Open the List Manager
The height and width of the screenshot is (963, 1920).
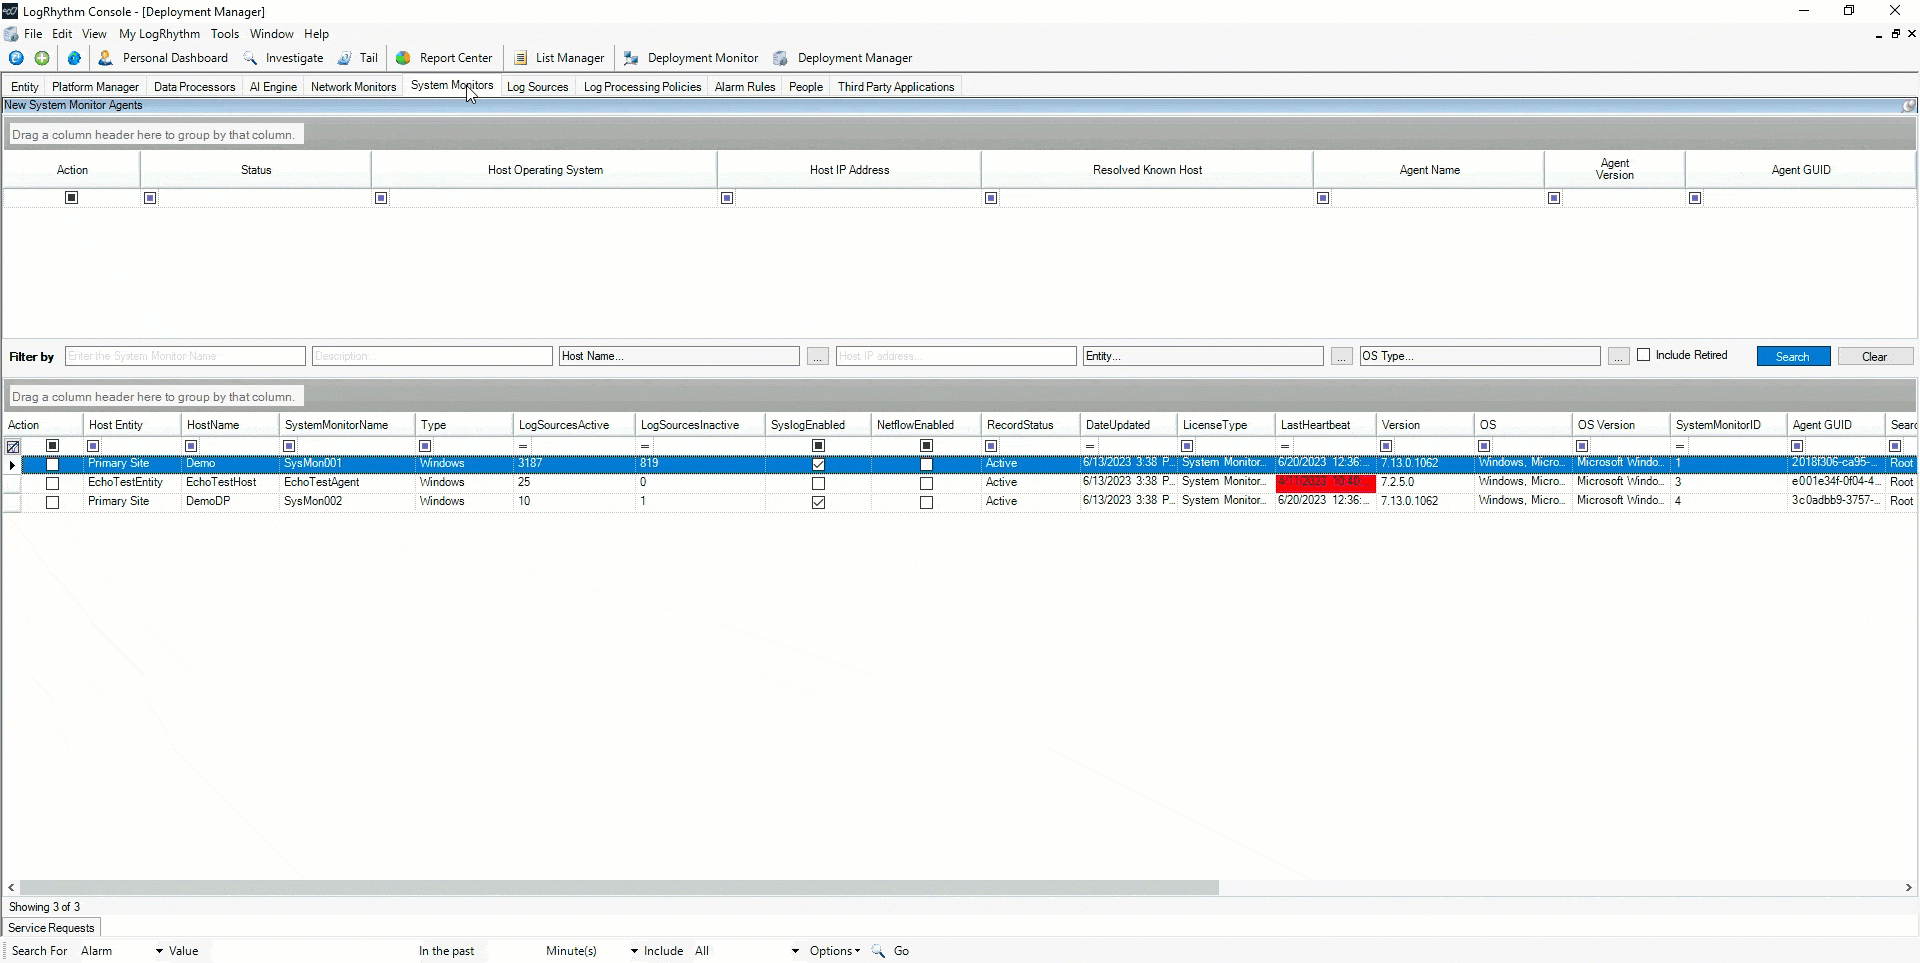pos(570,57)
